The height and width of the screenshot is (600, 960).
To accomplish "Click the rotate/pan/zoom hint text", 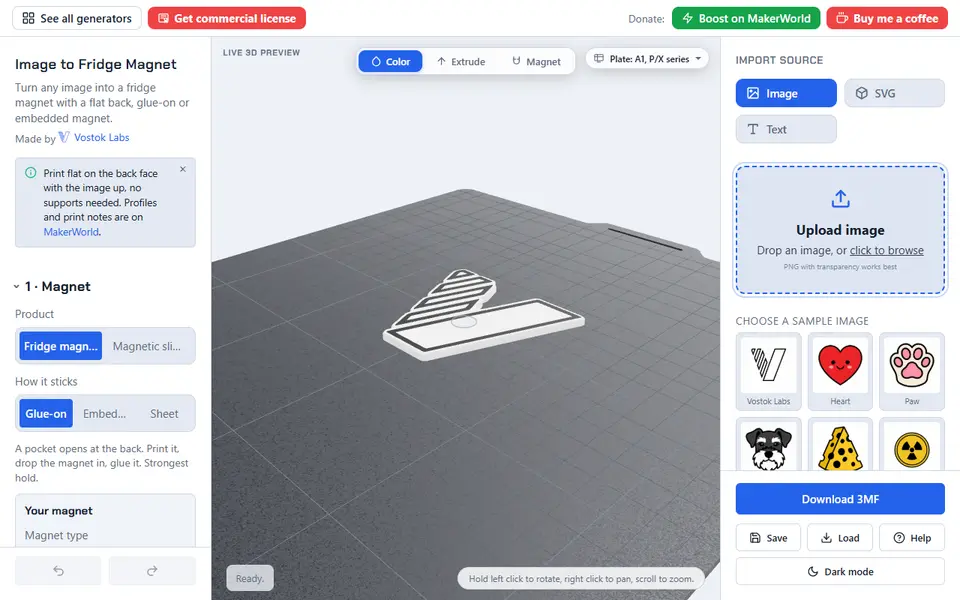I will [581, 579].
